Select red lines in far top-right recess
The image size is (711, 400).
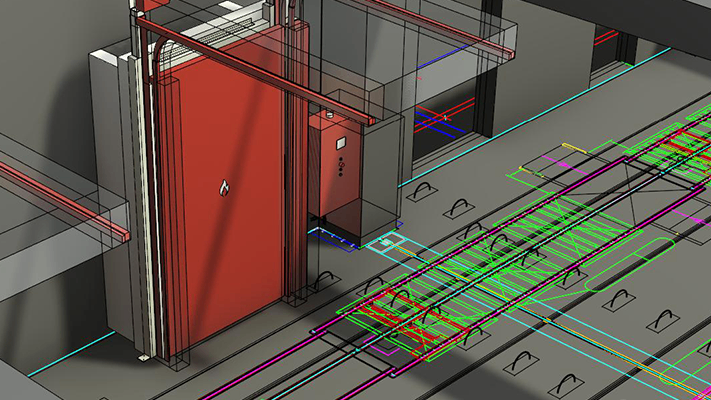click(606, 39)
